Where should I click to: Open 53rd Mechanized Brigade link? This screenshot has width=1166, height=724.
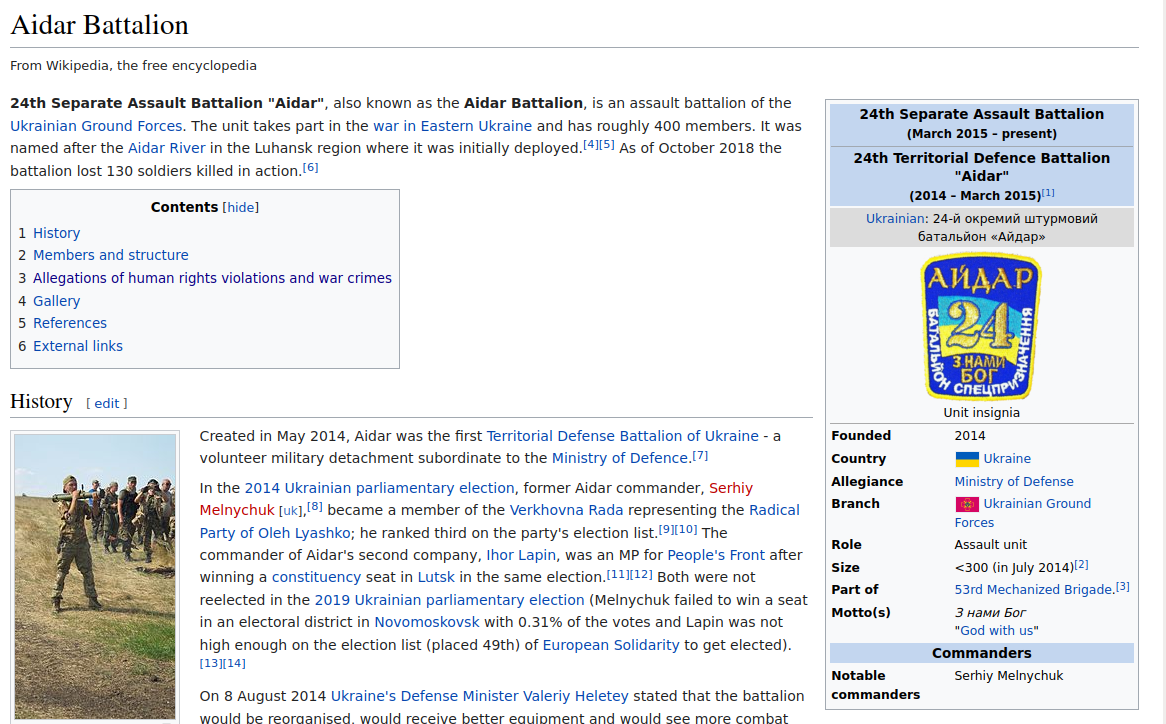pyautogui.click(x=1034, y=590)
